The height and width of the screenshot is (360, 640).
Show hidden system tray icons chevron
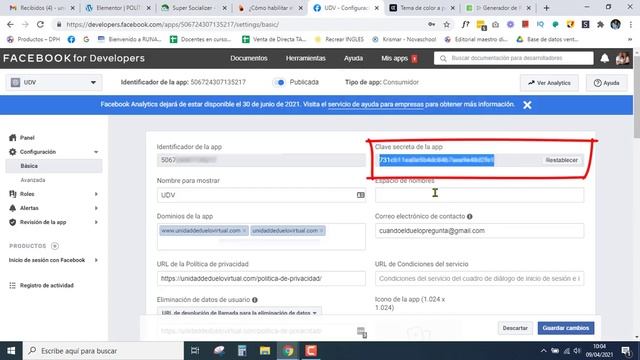(543, 351)
